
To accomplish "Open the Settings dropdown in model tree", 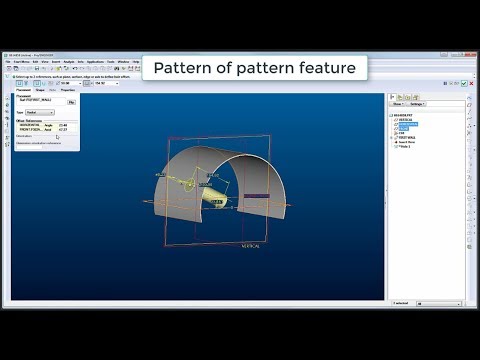I will 416,104.
